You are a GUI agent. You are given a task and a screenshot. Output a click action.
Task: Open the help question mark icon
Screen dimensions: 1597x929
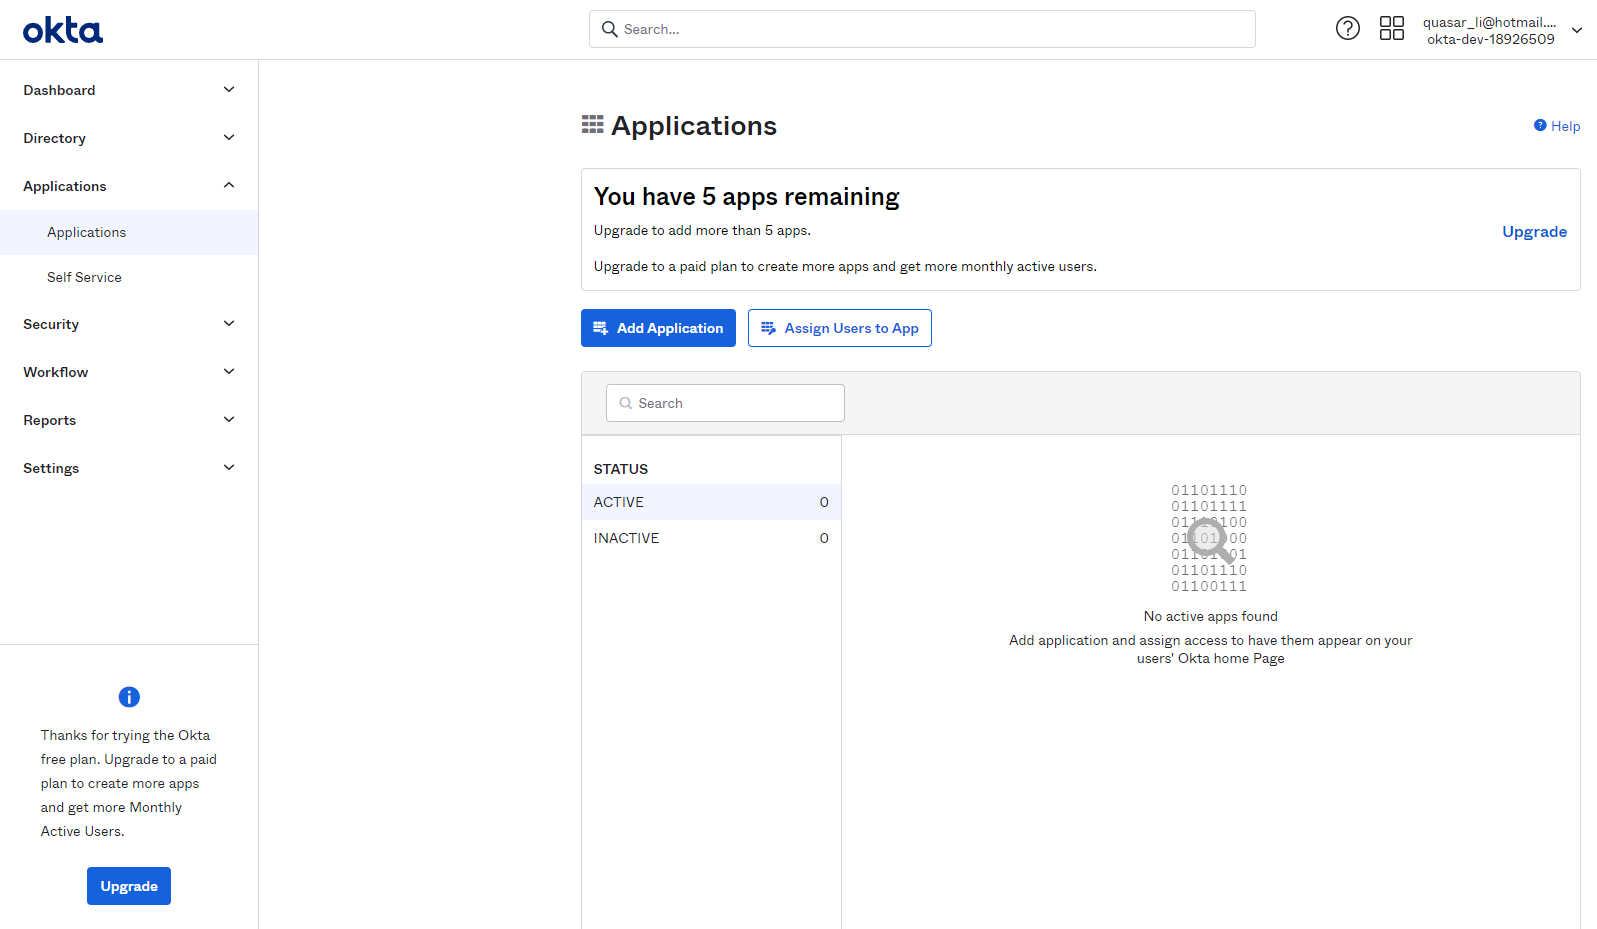click(1348, 28)
